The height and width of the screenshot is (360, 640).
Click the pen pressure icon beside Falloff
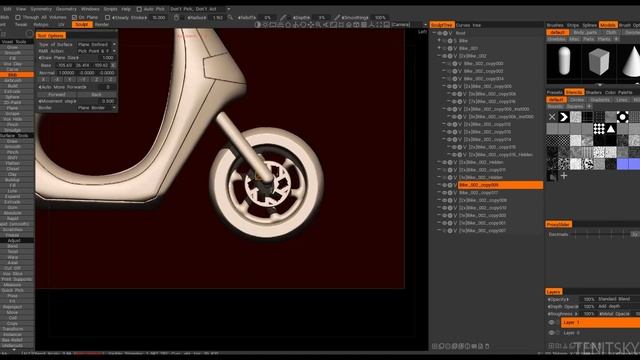coord(283,18)
